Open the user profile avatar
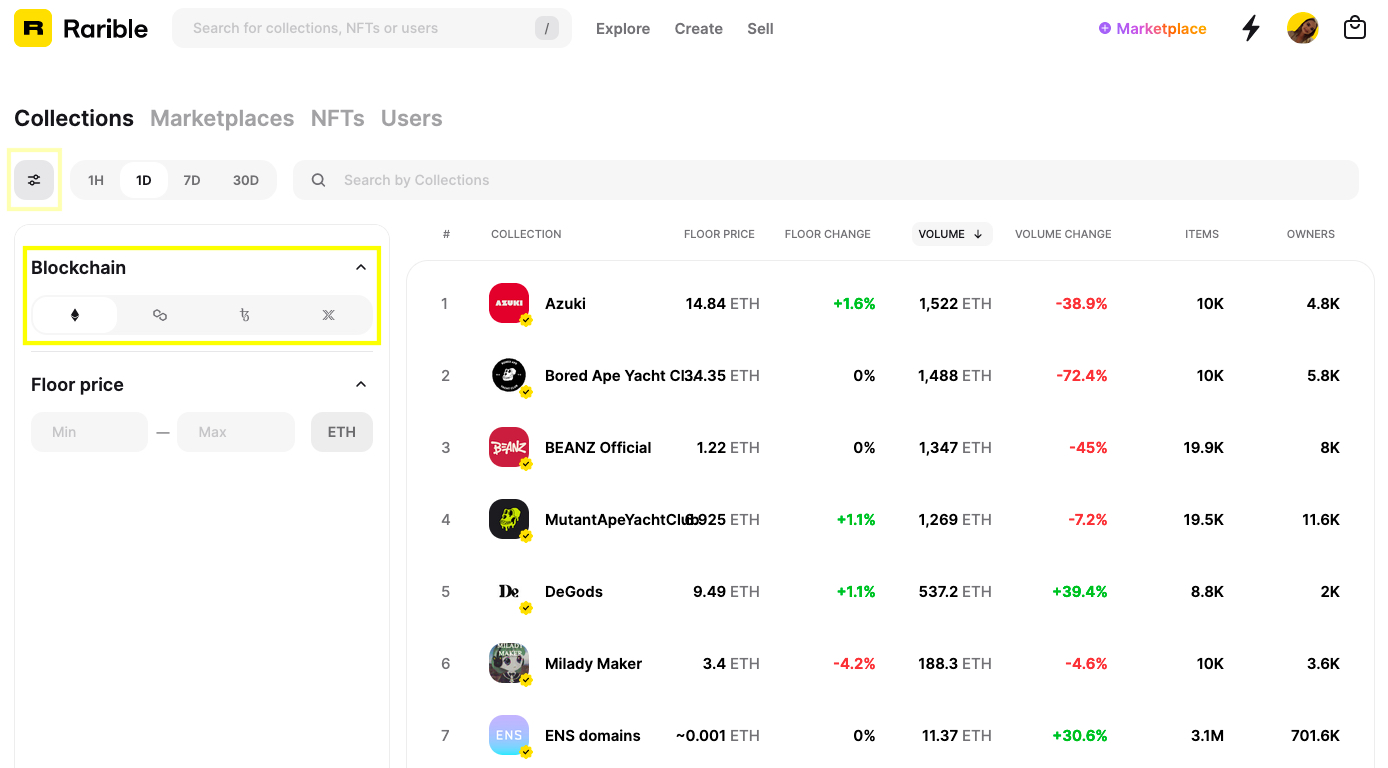Viewport: 1388px width, 768px height. tap(1303, 28)
